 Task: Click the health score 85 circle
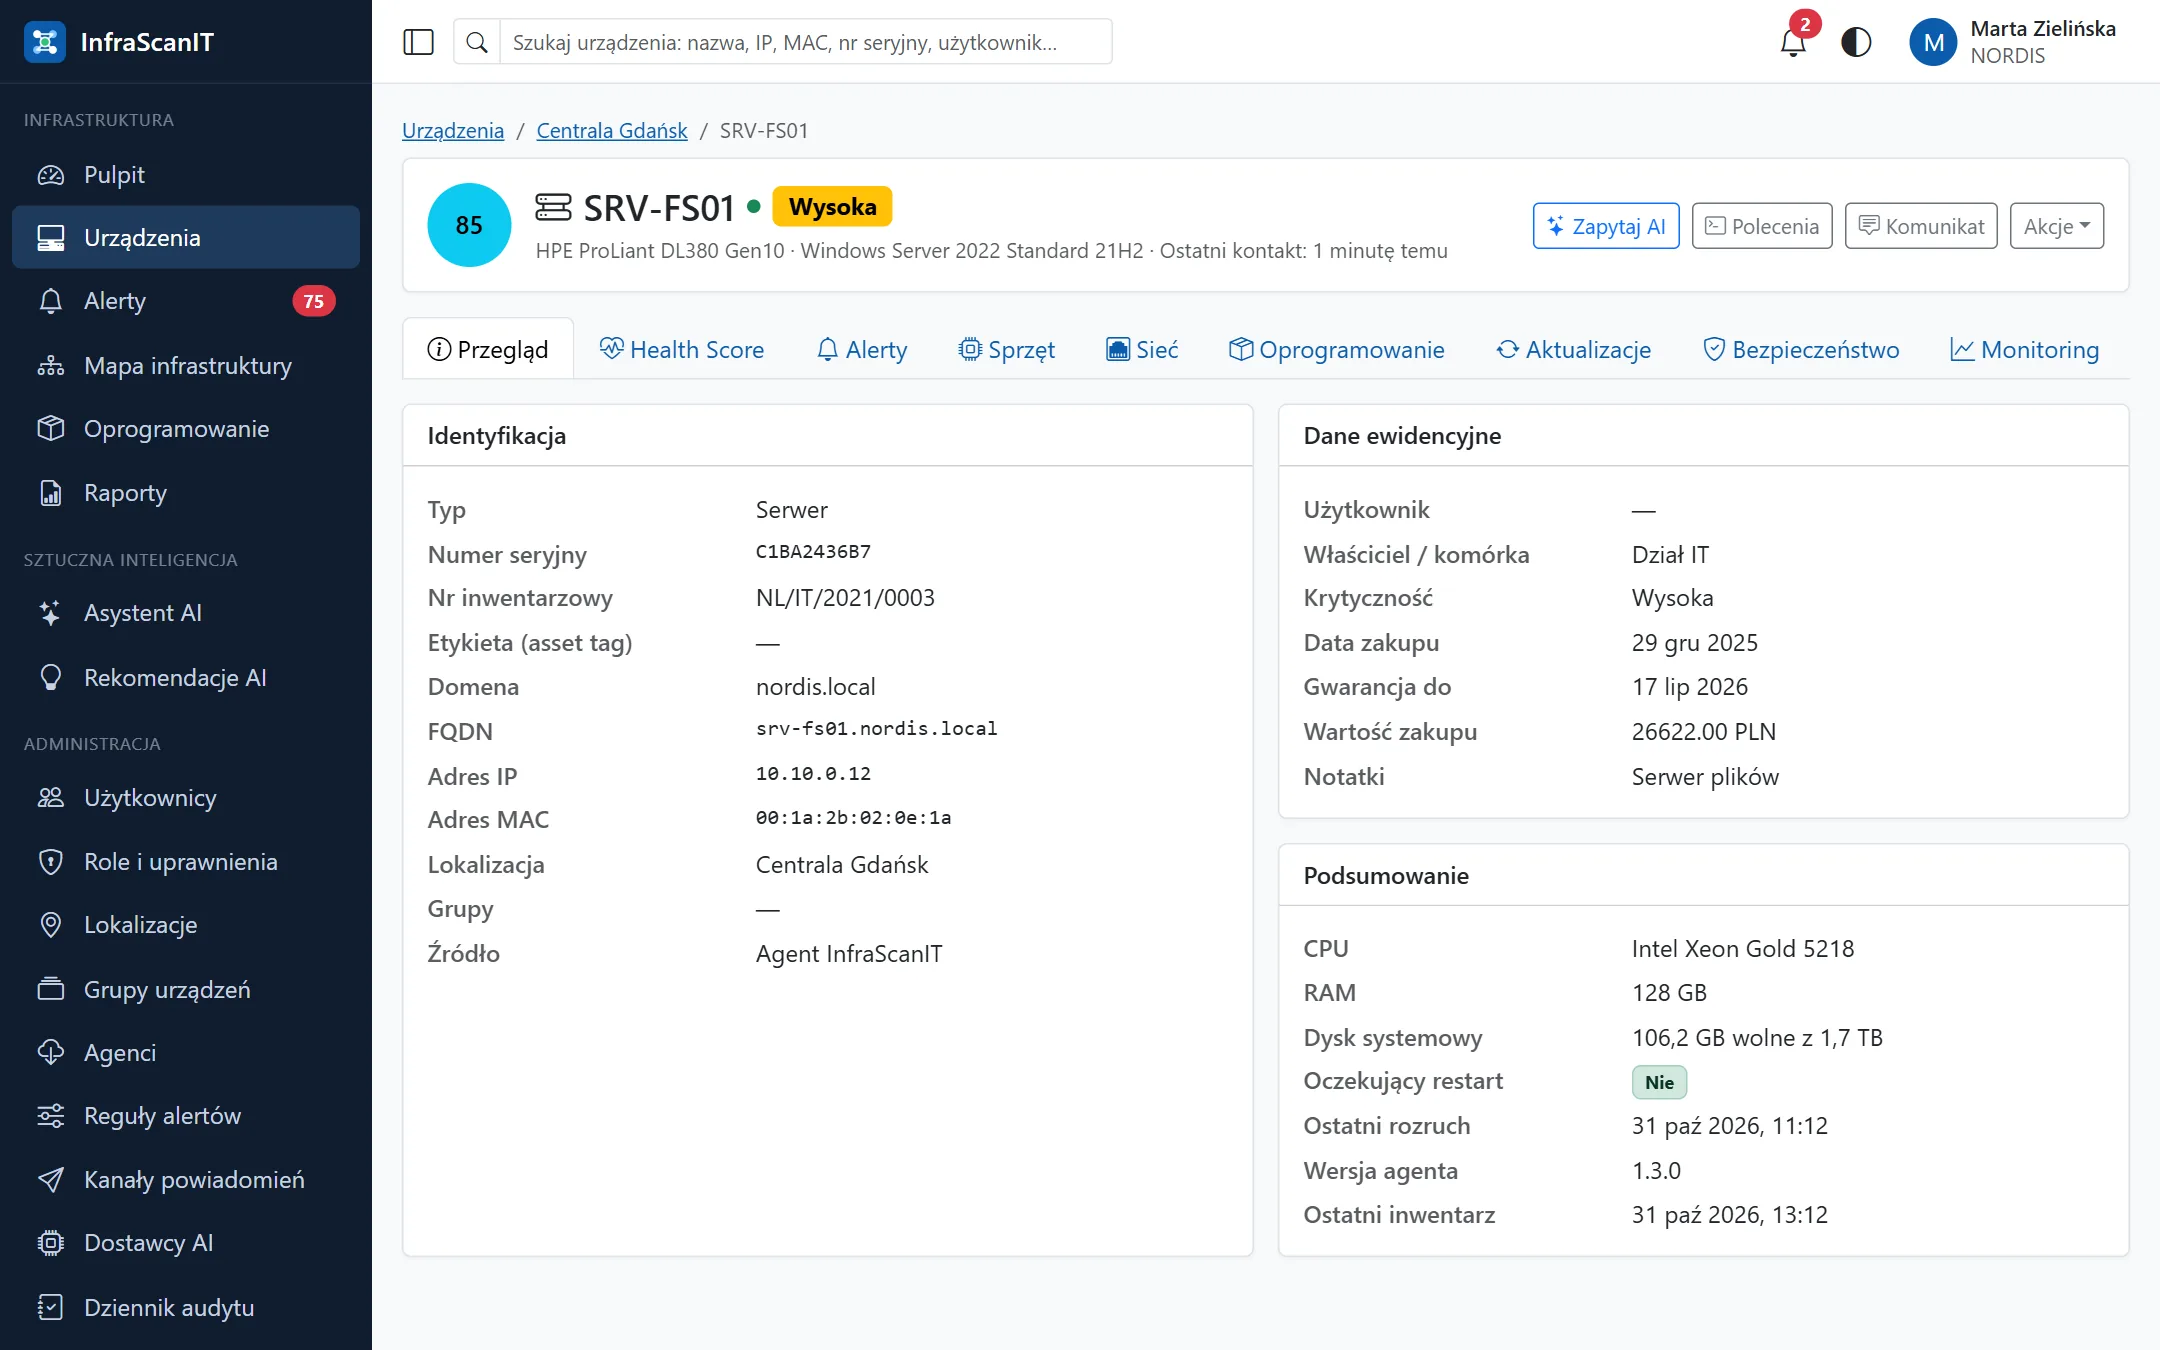coord(469,225)
